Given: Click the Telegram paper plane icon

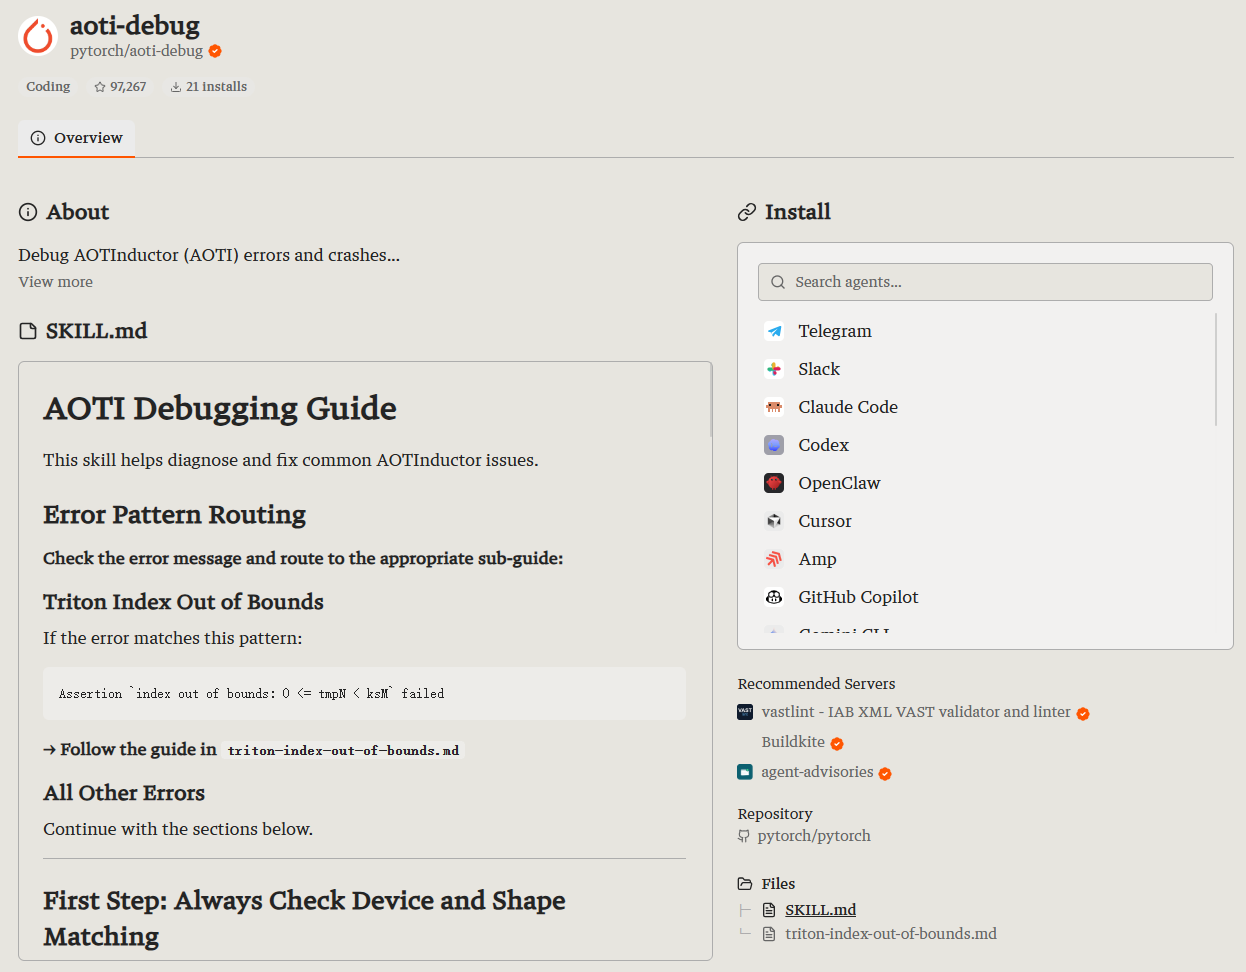Looking at the screenshot, I should (774, 331).
